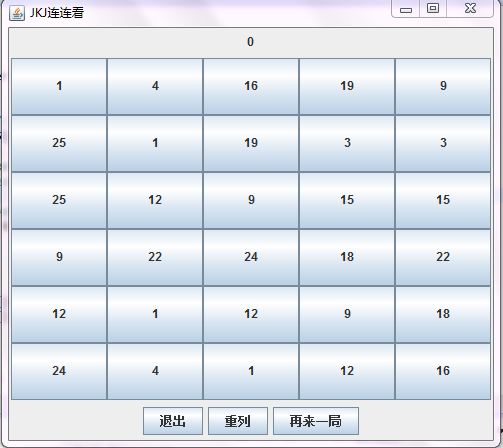Pick the 18 tile between 24 and 22
This screenshot has width=503, height=448.
347,258
